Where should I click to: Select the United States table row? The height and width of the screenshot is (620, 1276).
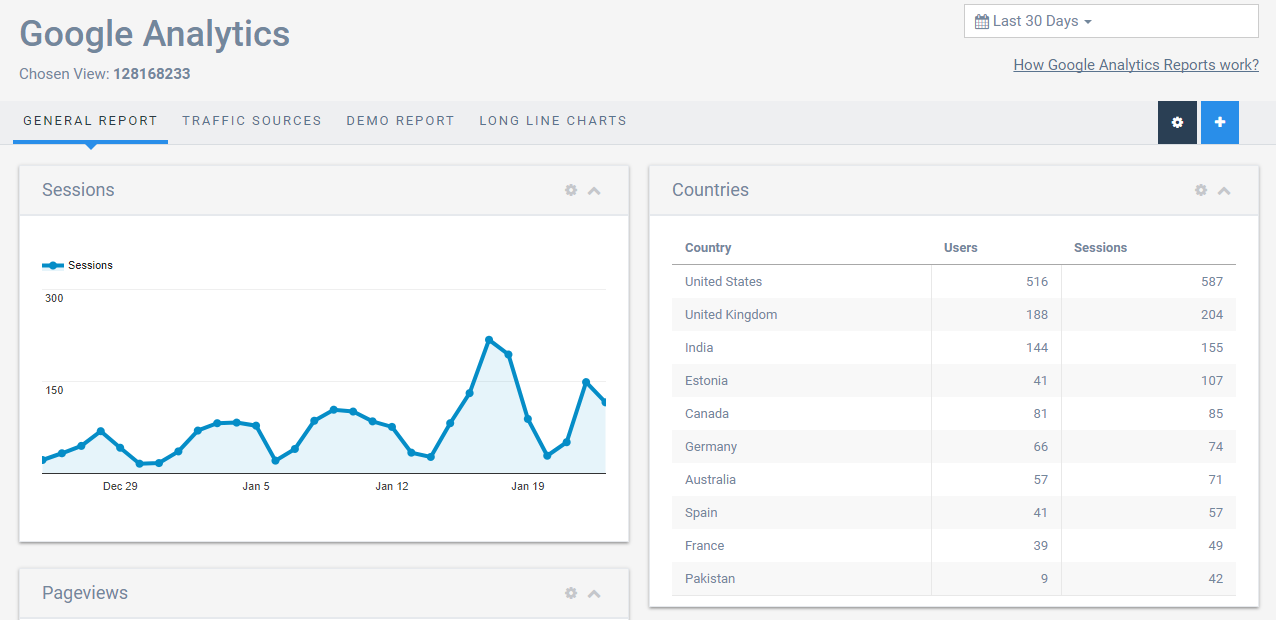click(953, 282)
